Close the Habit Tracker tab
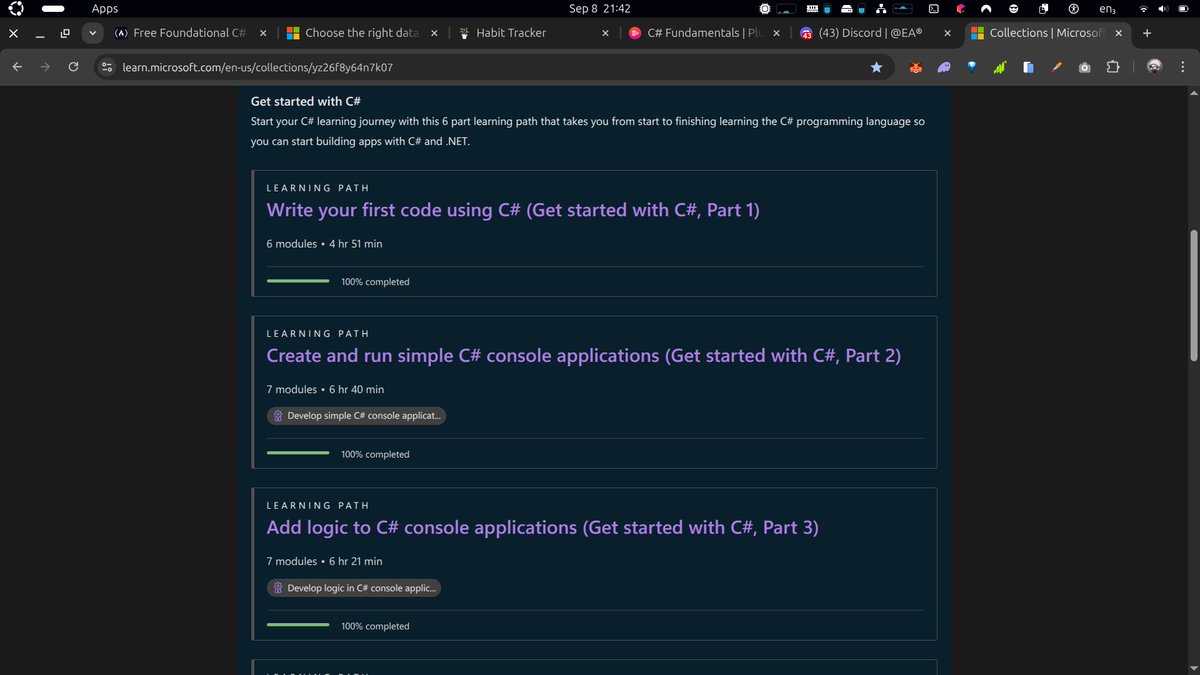Screen dimensions: 1200x675 [x=606, y=33]
